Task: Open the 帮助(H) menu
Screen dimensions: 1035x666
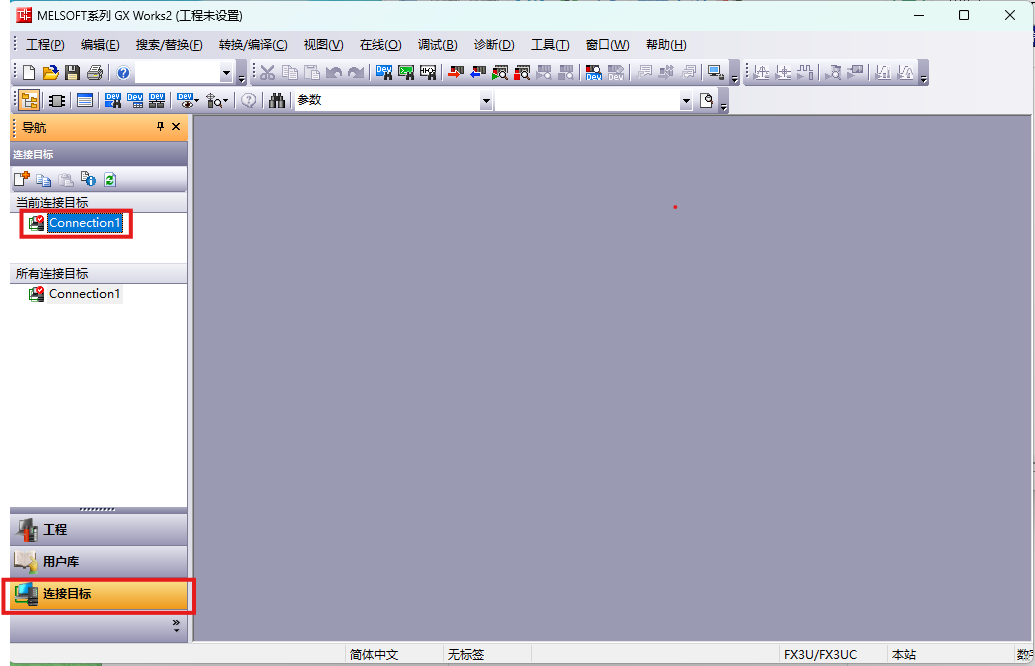Action: click(x=666, y=45)
